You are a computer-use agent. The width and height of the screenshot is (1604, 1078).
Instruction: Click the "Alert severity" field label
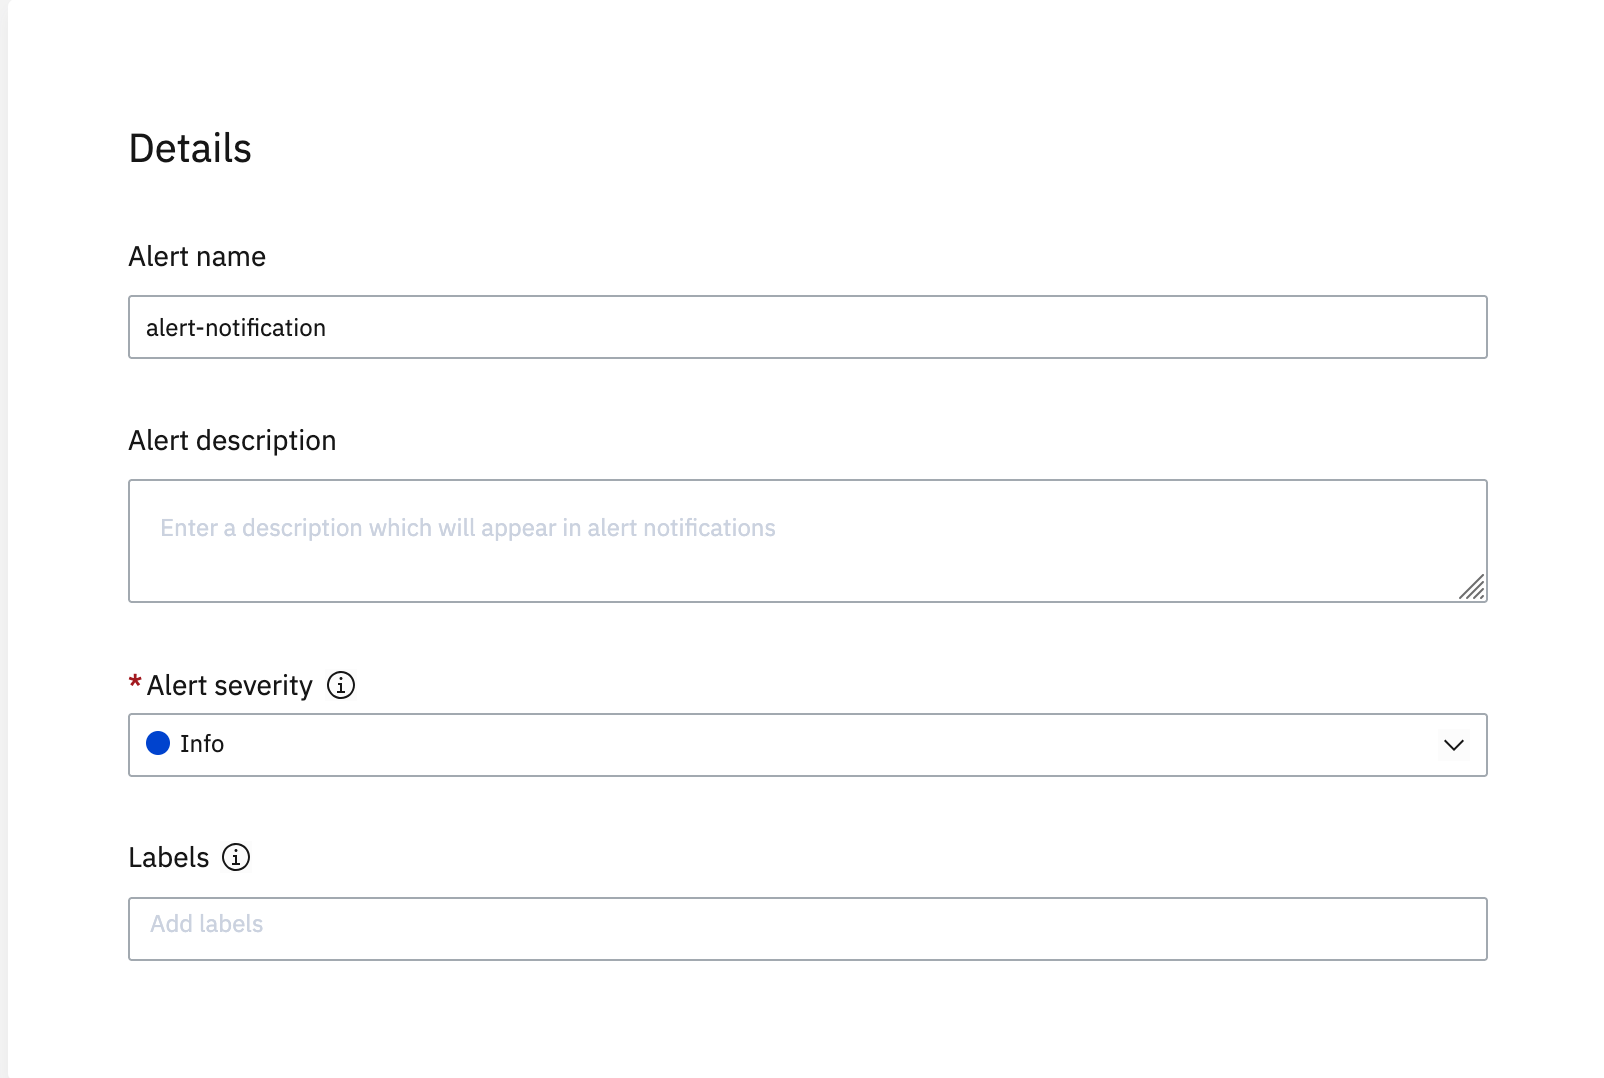tap(230, 686)
